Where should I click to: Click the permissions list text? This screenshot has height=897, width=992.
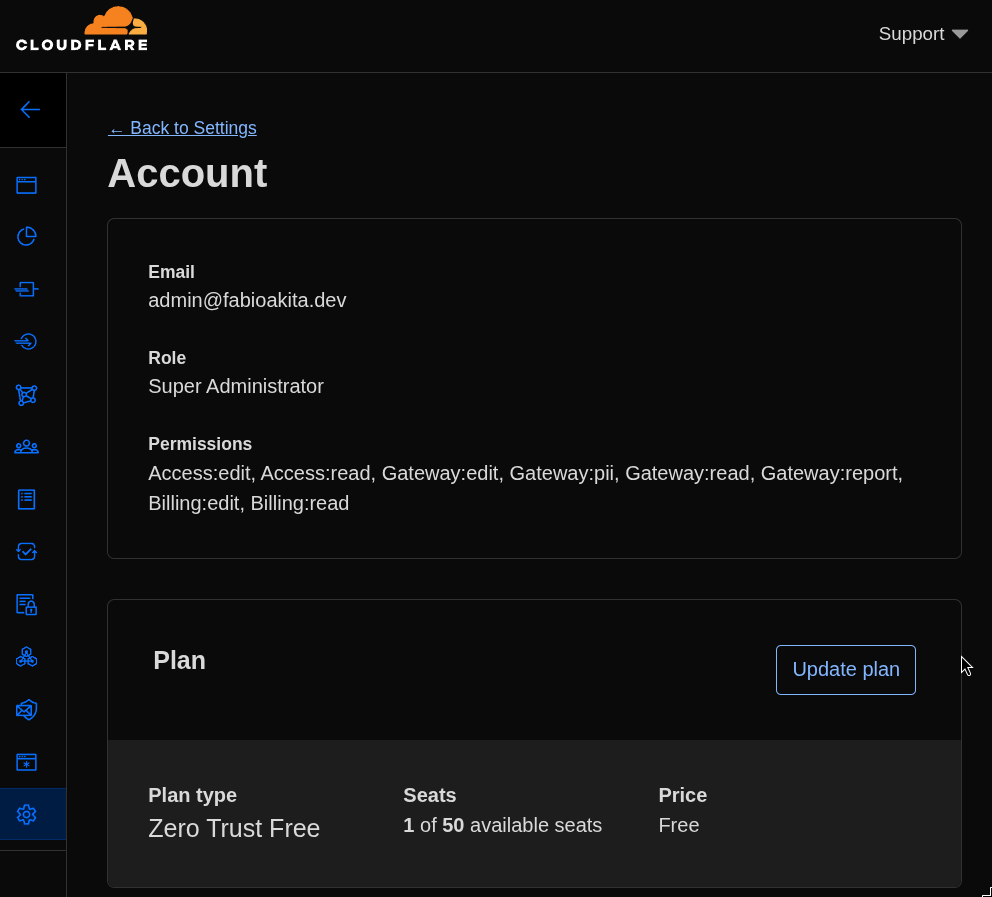point(525,488)
